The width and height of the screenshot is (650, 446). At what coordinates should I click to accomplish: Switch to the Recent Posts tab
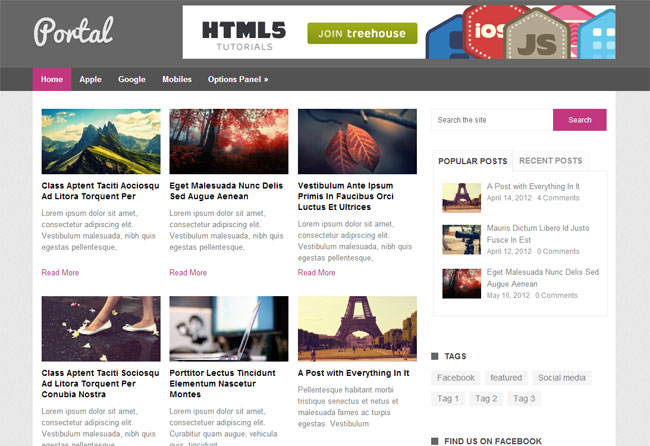click(551, 160)
